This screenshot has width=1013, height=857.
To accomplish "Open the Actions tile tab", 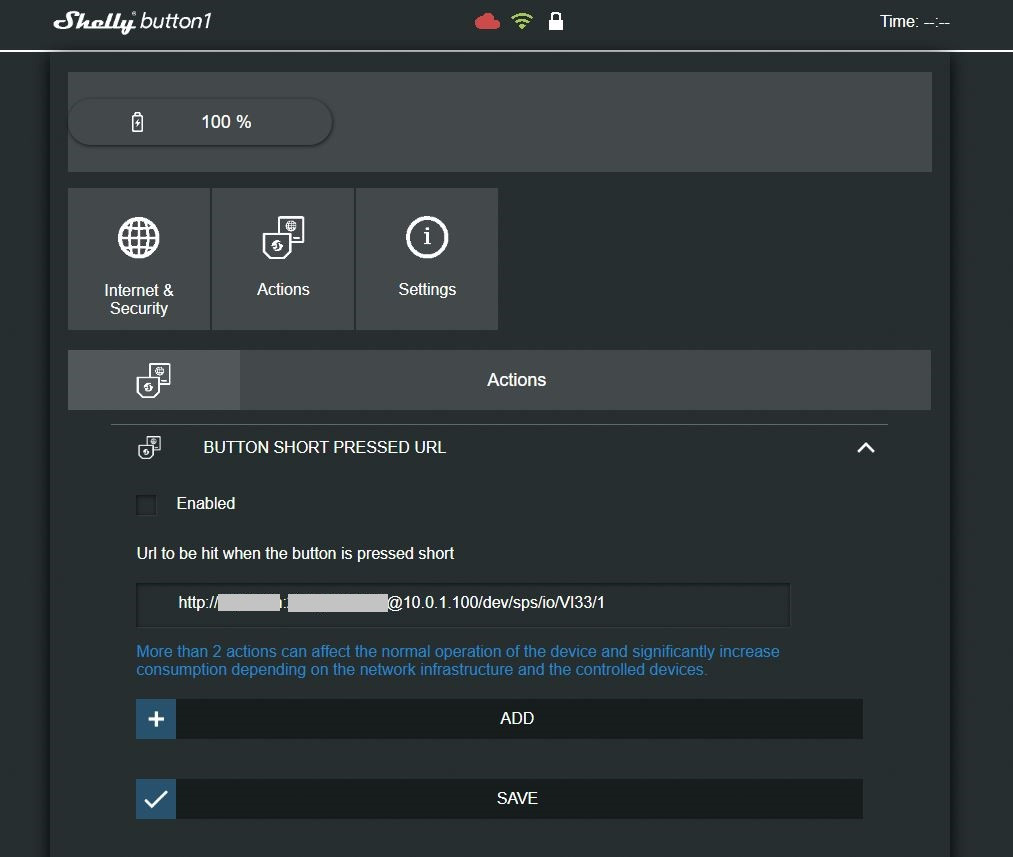I will pos(283,259).
